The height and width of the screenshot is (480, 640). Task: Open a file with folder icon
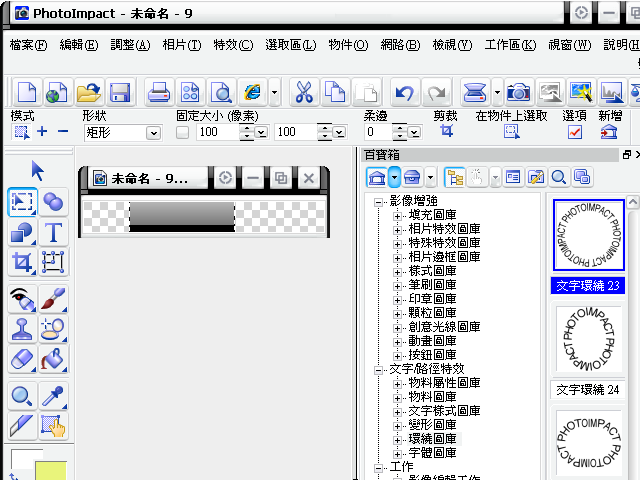[x=89, y=91]
